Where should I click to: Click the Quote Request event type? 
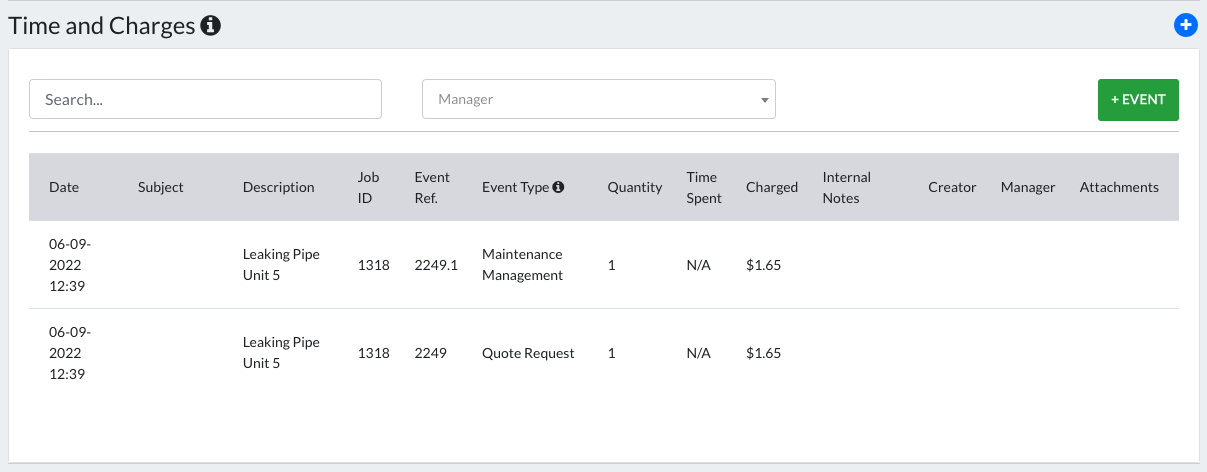[528, 353]
